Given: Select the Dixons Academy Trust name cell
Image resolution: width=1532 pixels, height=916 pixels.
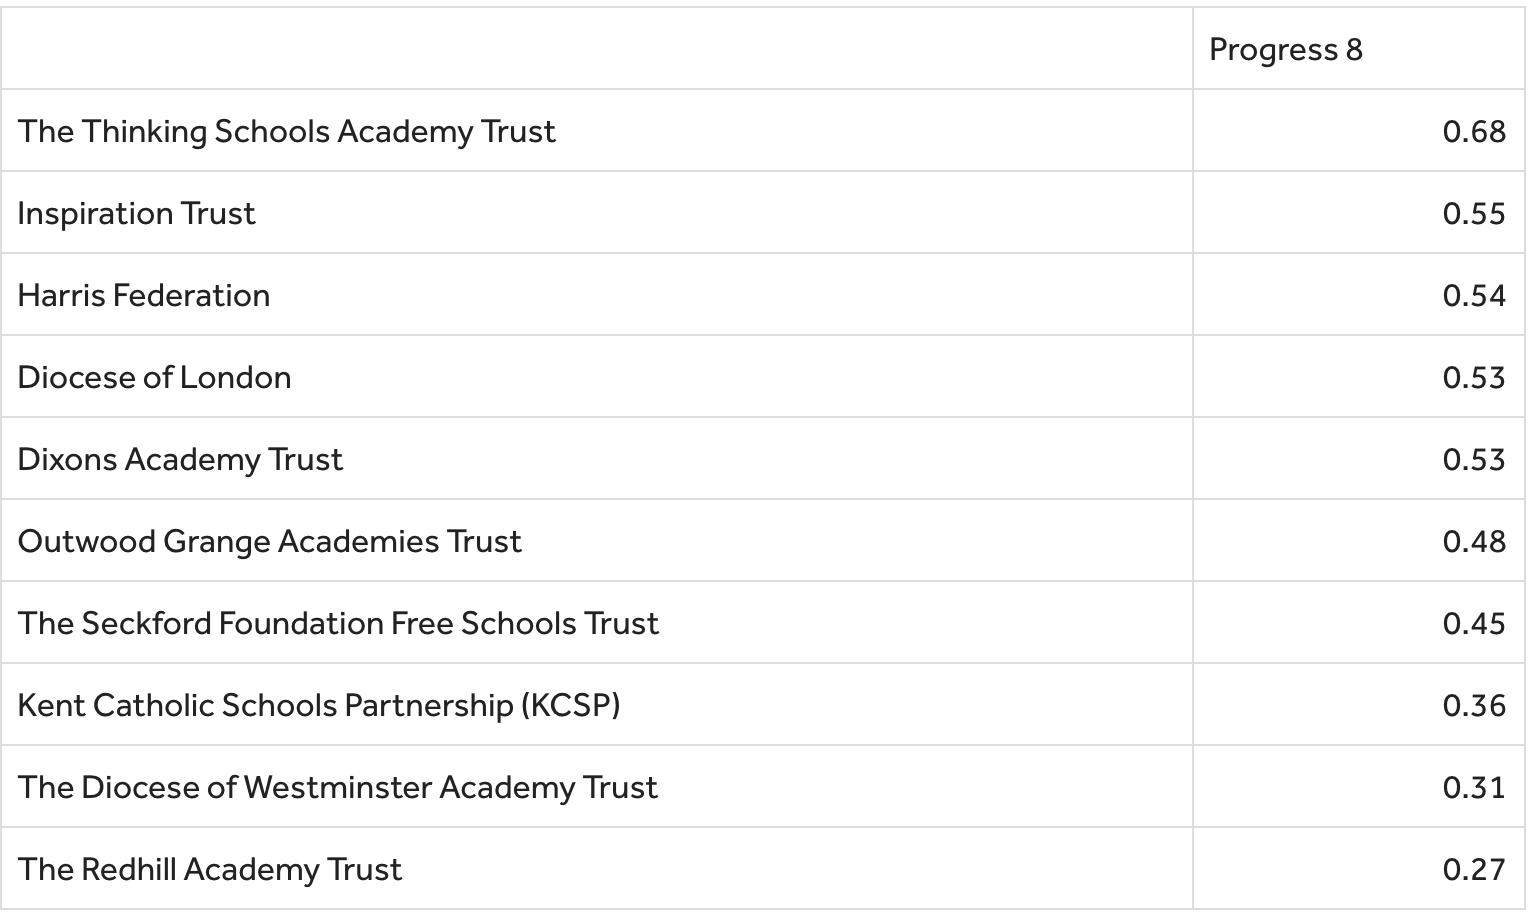Looking at the screenshot, I should pos(180,460).
